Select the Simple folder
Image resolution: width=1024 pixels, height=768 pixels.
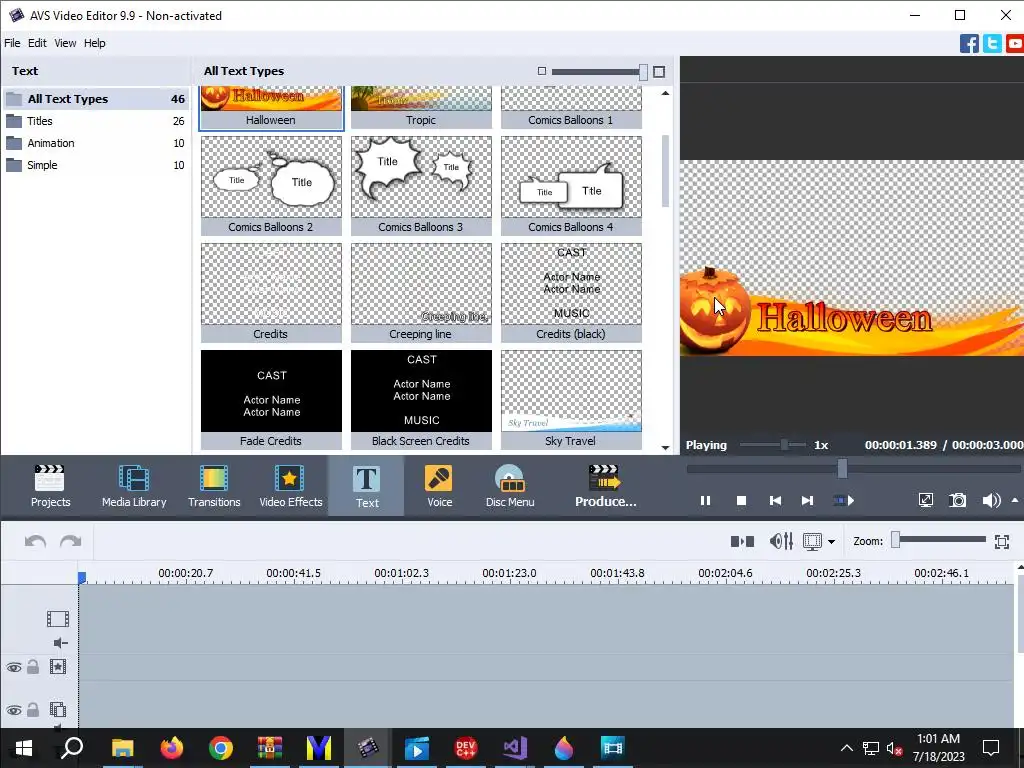point(96,165)
